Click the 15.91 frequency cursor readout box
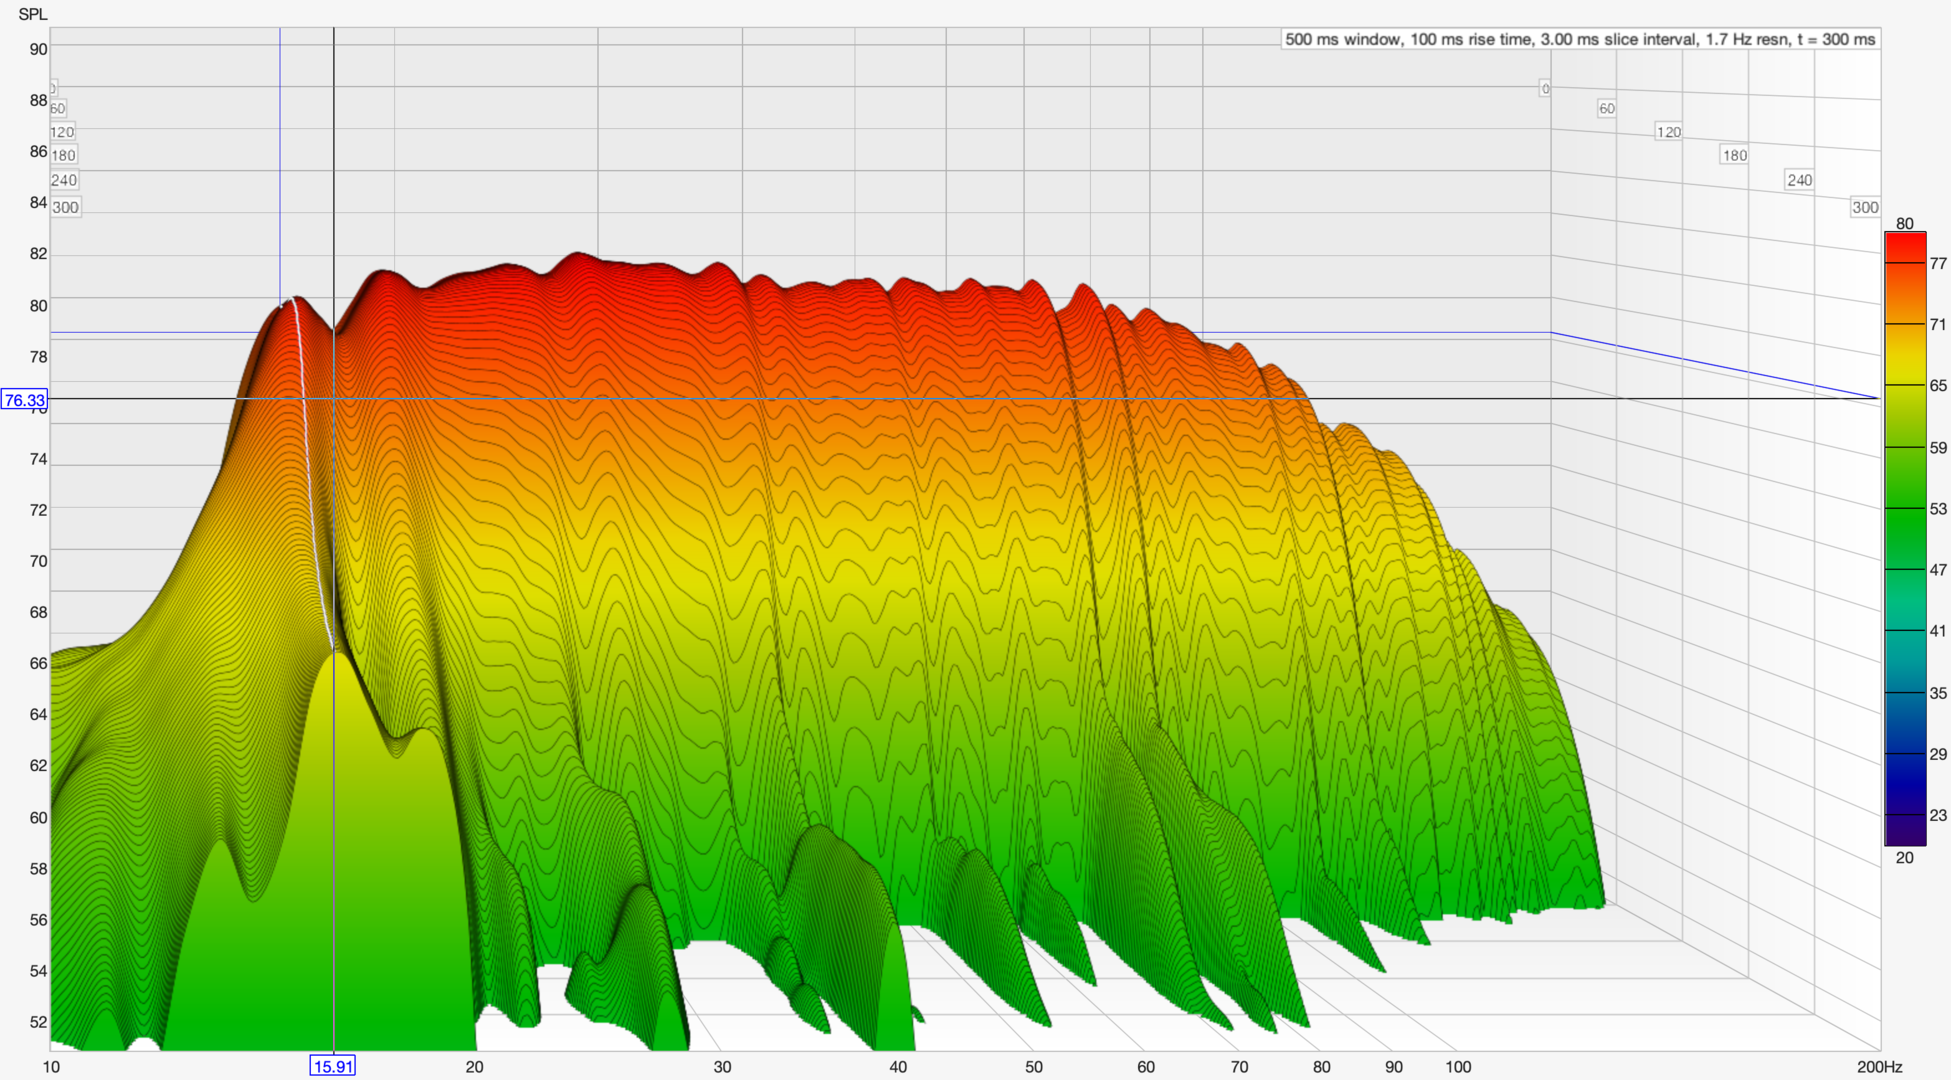1951x1080 pixels. click(332, 1066)
